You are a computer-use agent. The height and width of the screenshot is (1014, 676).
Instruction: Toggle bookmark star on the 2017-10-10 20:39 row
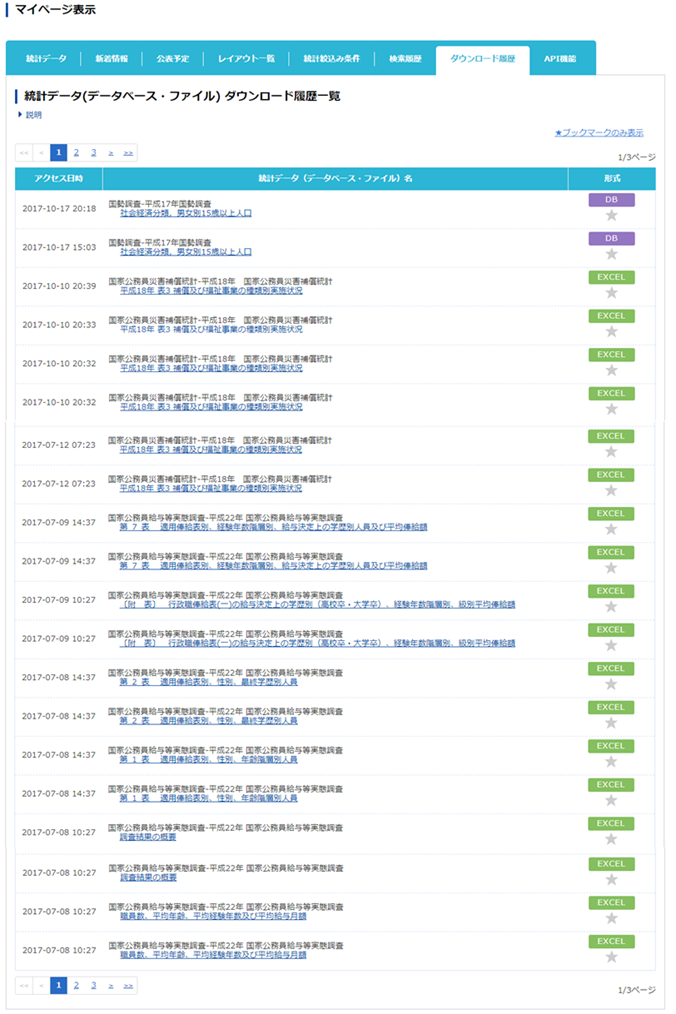pyautogui.click(x=611, y=293)
